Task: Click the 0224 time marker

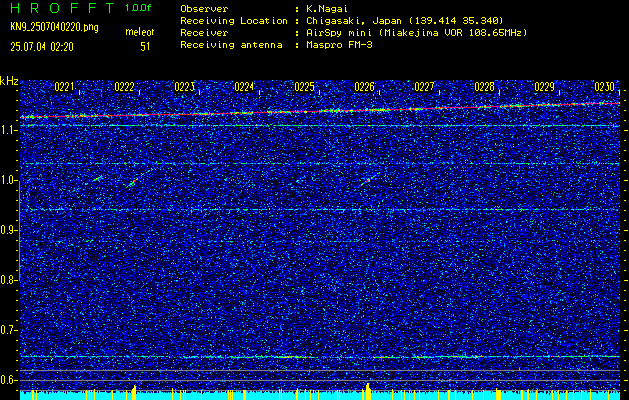Action: [x=244, y=87]
